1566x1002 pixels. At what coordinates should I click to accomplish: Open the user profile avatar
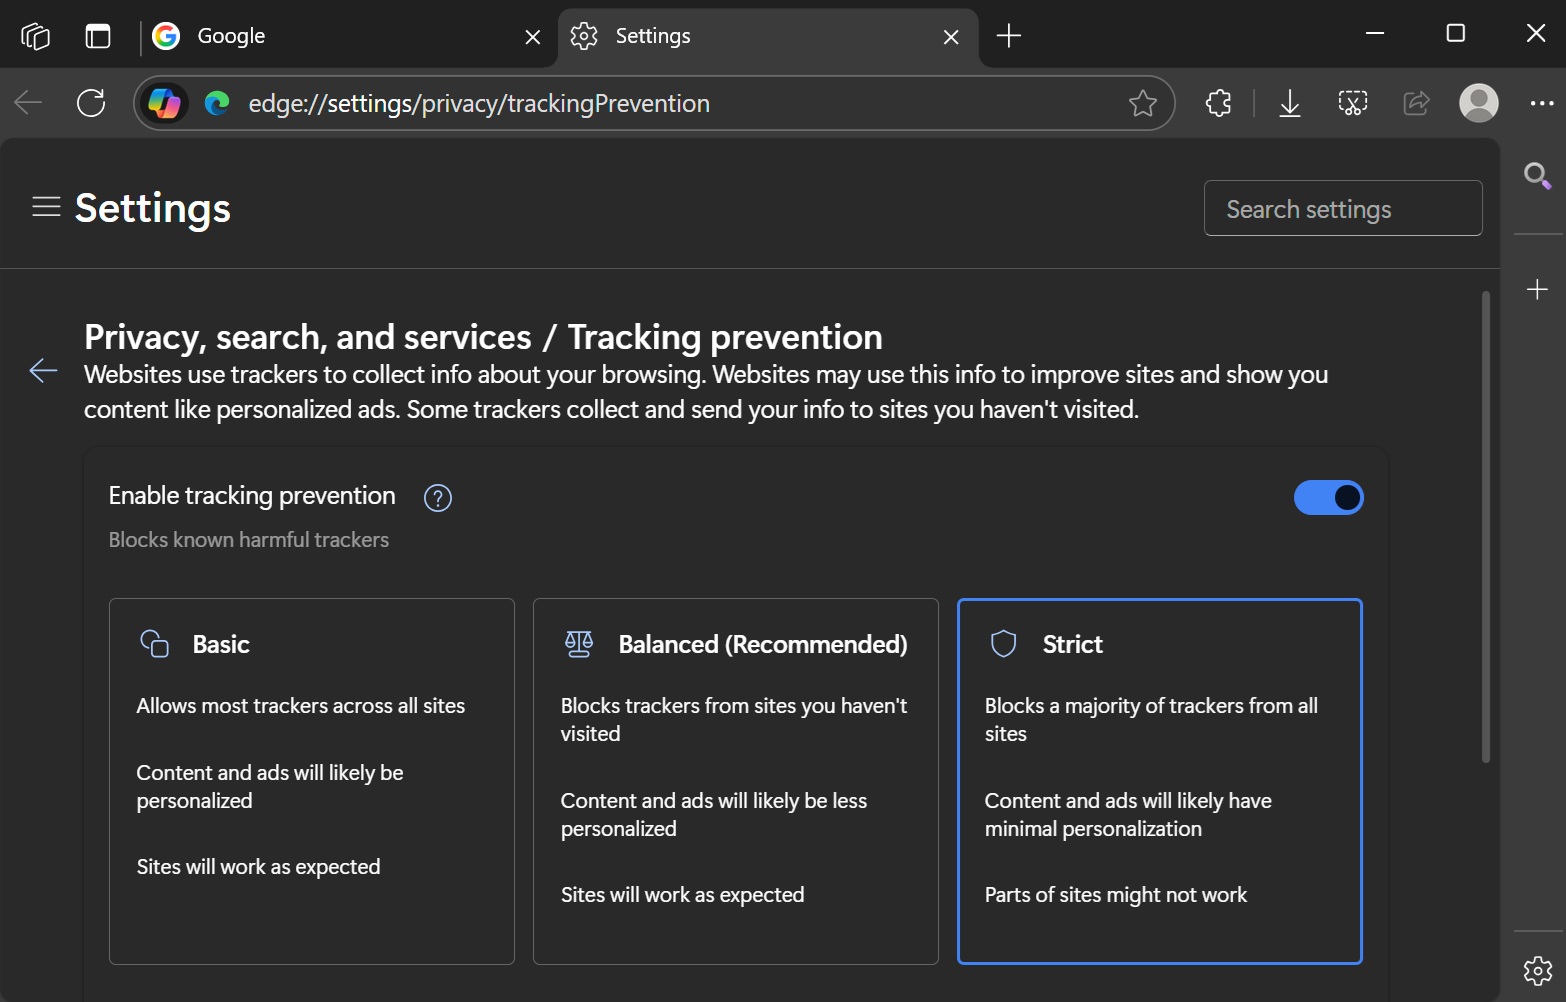[1478, 103]
